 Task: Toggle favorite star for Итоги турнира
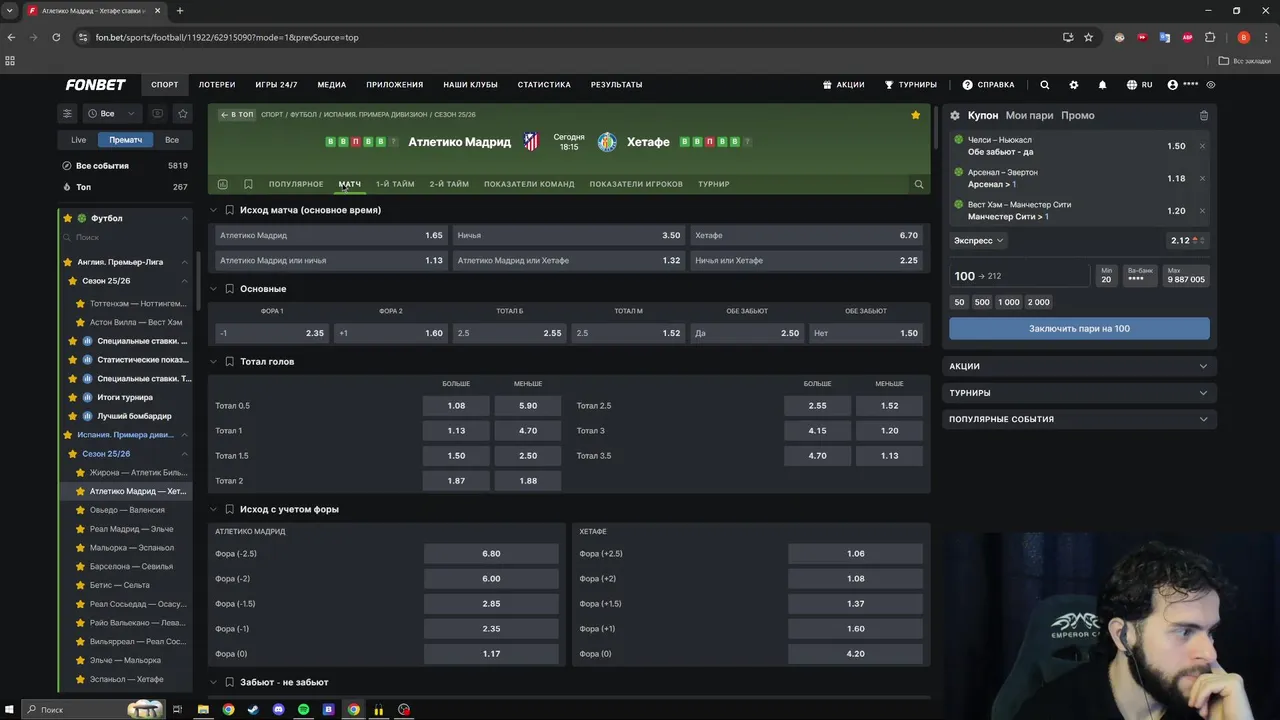(x=72, y=397)
